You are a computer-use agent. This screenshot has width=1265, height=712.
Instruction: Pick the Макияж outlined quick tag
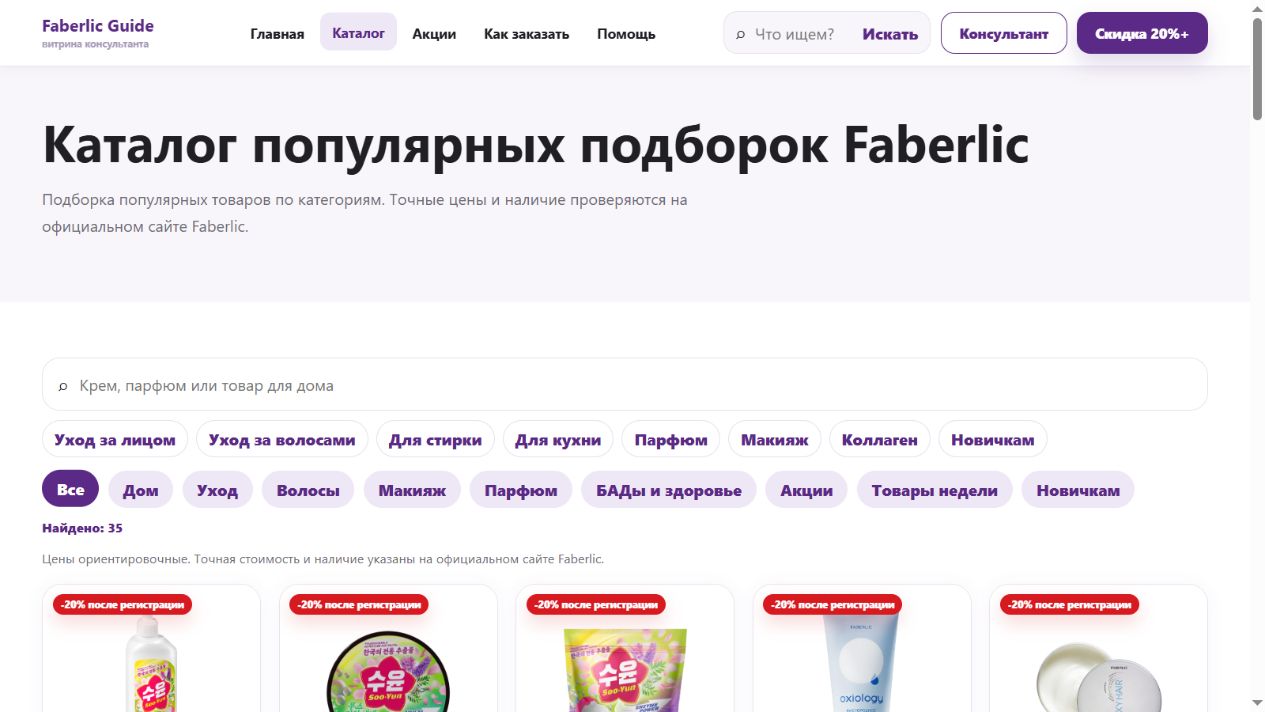(775, 439)
